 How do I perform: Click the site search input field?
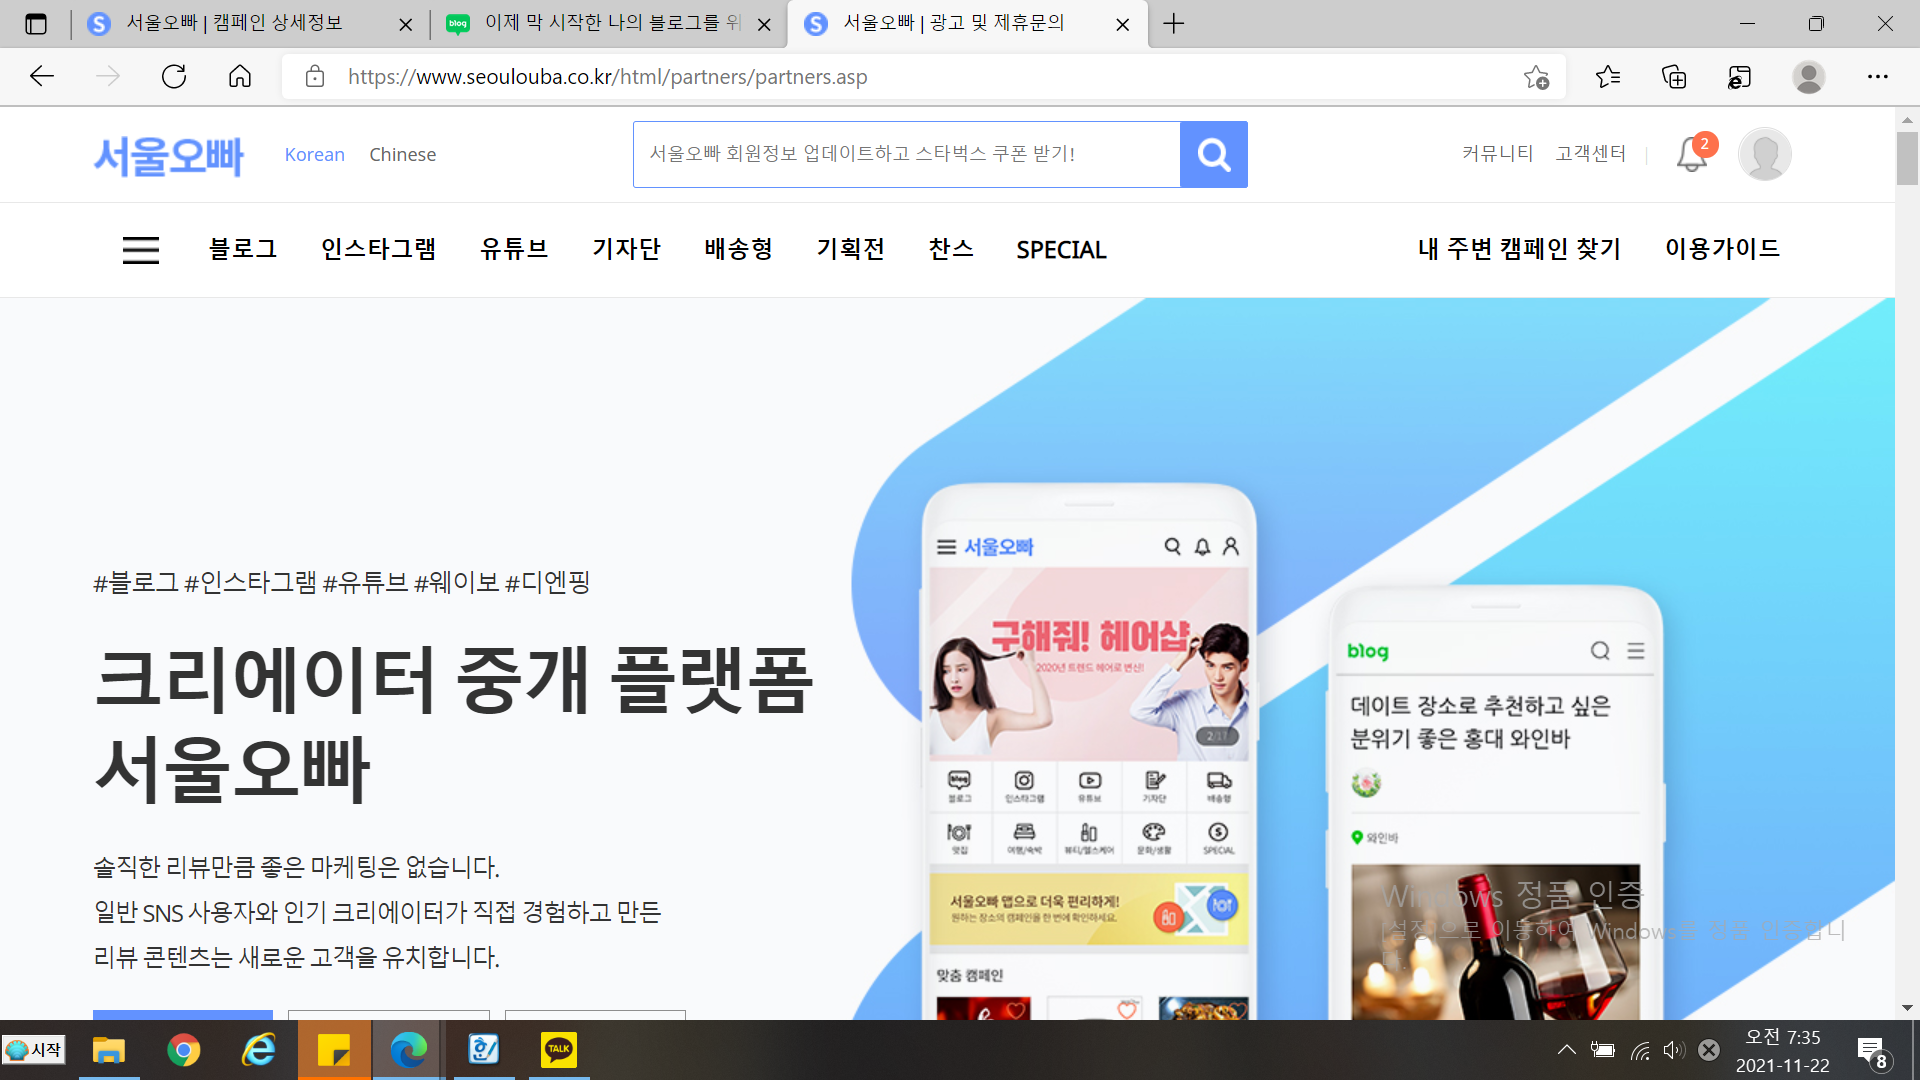(x=906, y=154)
